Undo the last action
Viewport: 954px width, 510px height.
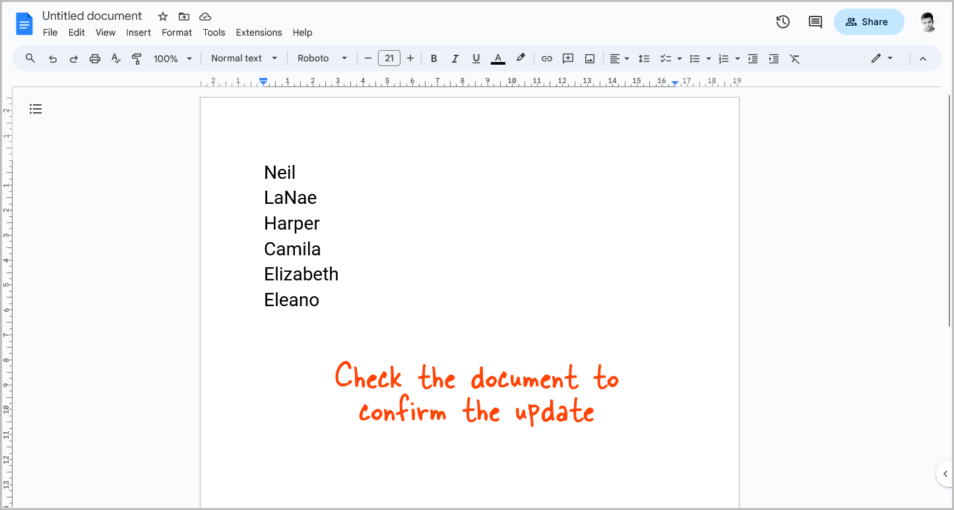click(52, 59)
